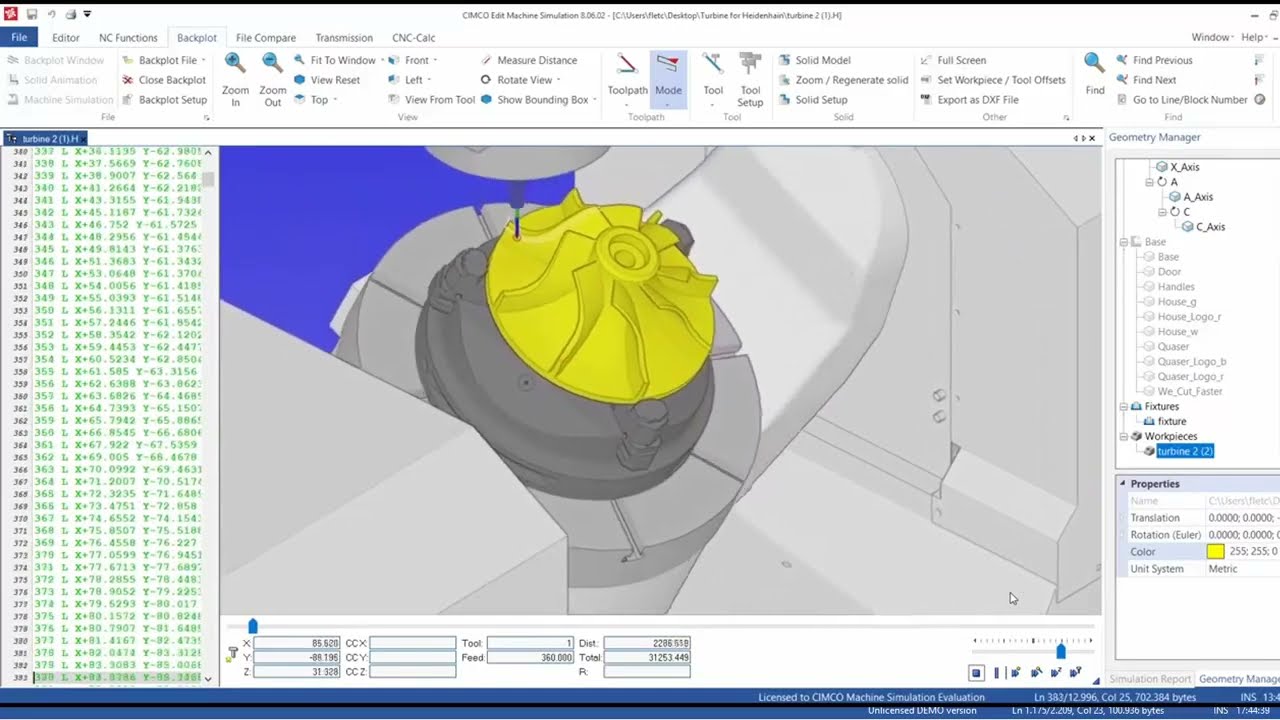Screen dimensions: 1280x720
Task: Open Backplot Setup
Action: point(164,100)
